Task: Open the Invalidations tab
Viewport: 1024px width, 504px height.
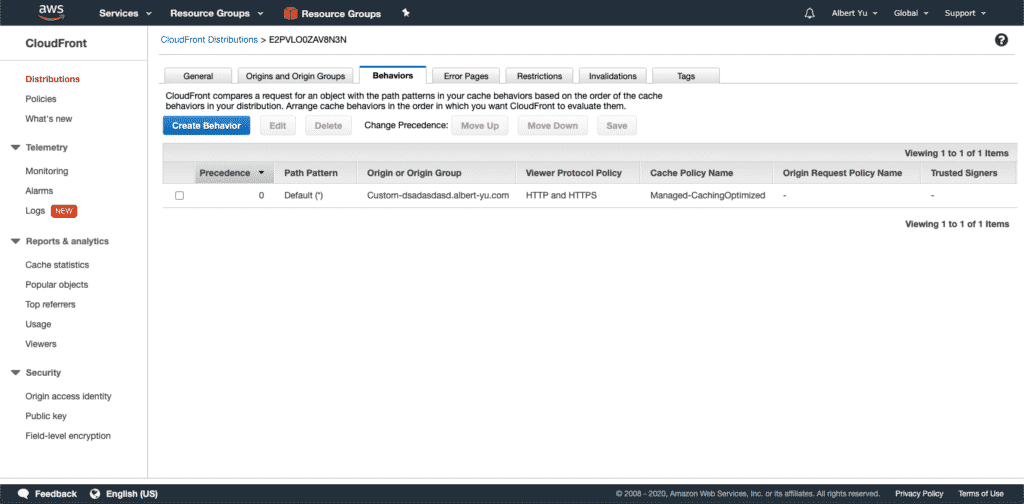Action: click(613, 76)
